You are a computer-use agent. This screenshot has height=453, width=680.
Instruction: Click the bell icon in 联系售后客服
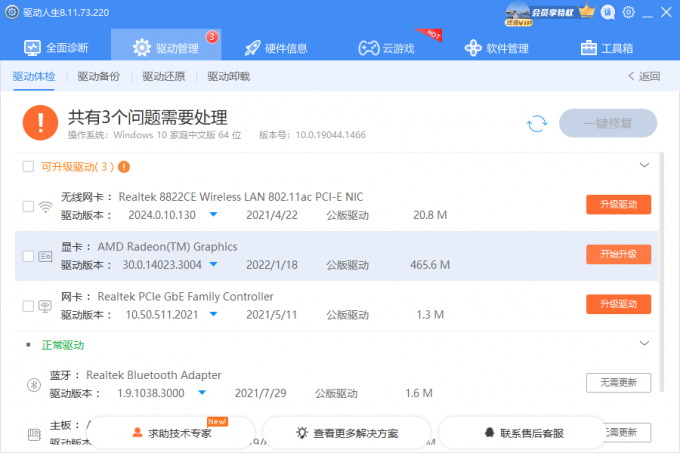[489, 432]
